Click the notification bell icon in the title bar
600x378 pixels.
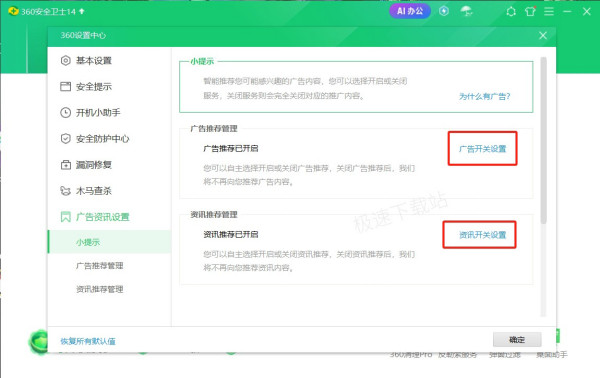point(511,11)
